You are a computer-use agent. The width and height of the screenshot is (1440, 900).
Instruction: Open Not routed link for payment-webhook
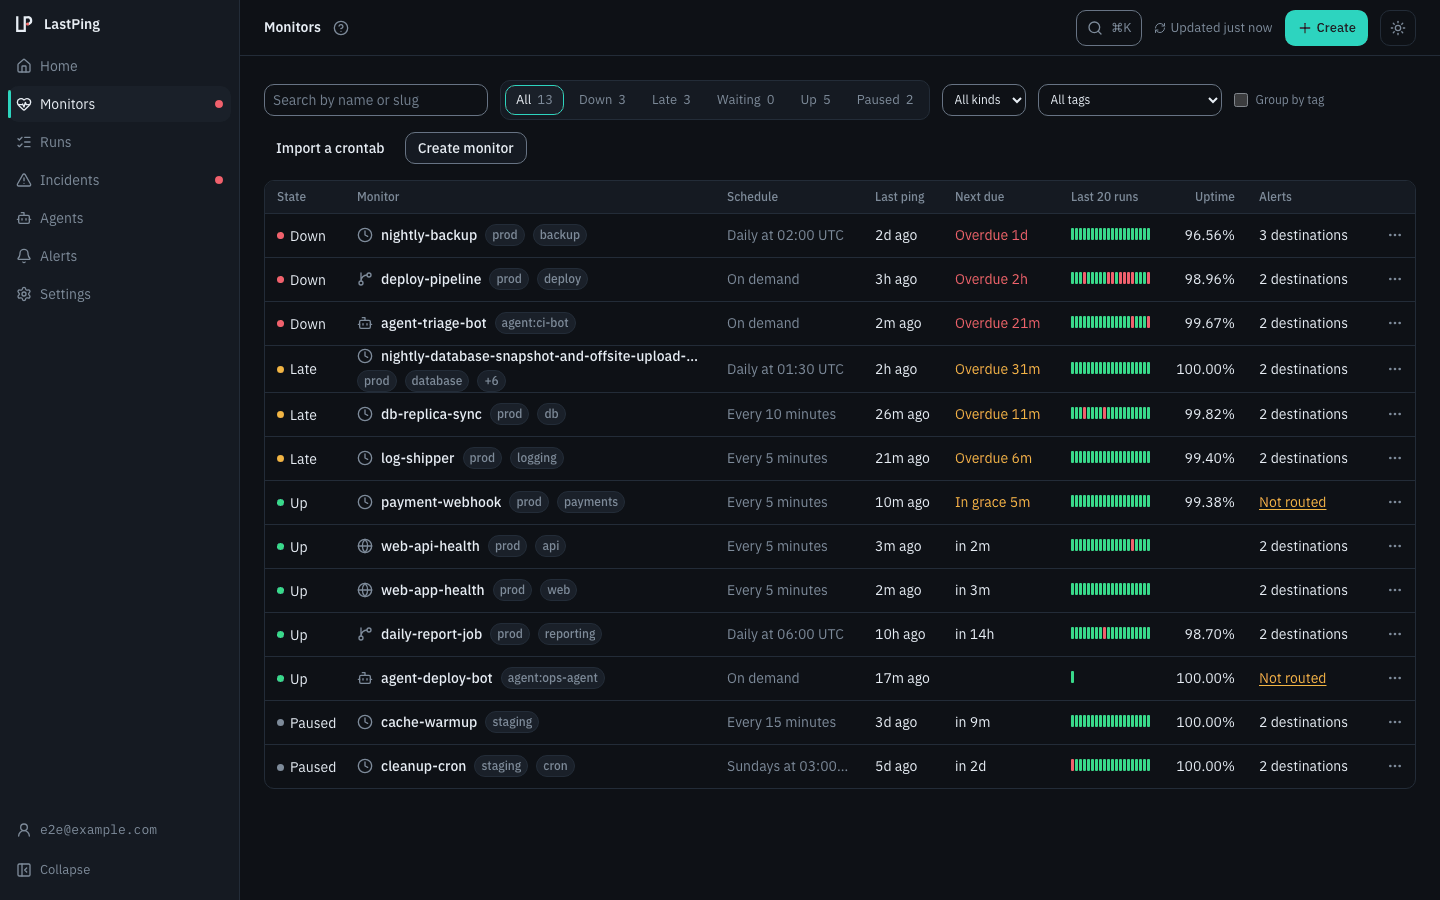pos(1292,502)
